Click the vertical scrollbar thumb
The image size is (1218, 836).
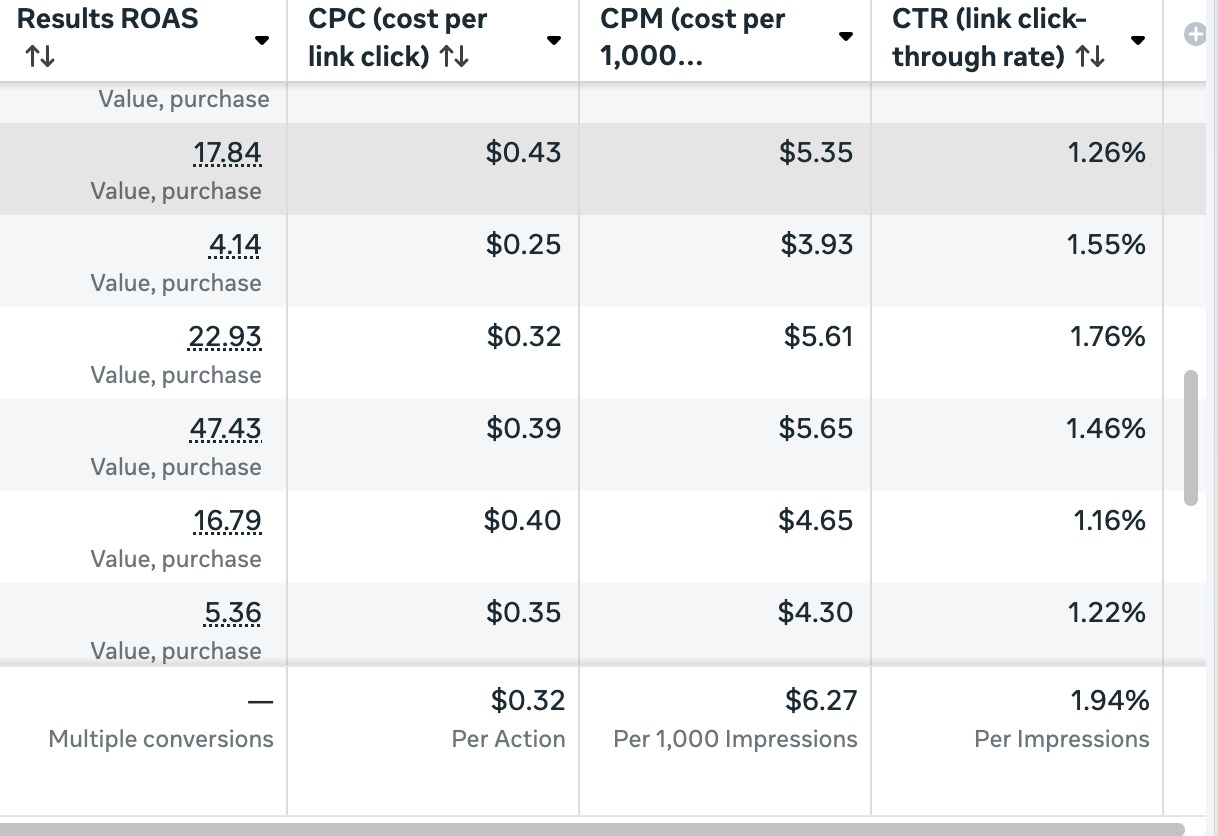coord(1190,438)
